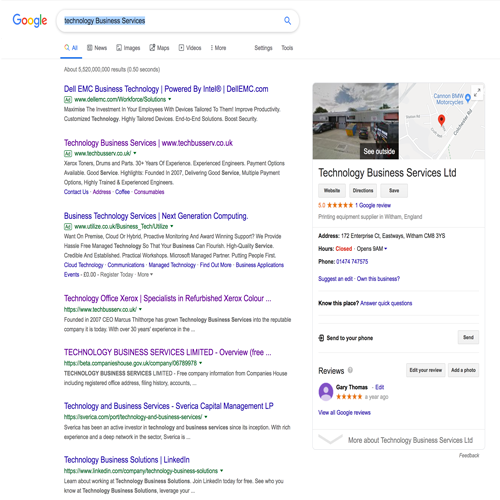The height and width of the screenshot is (500, 500).
Task: Expand the Opens 9AM hours dropdown
Action: point(386,249)
